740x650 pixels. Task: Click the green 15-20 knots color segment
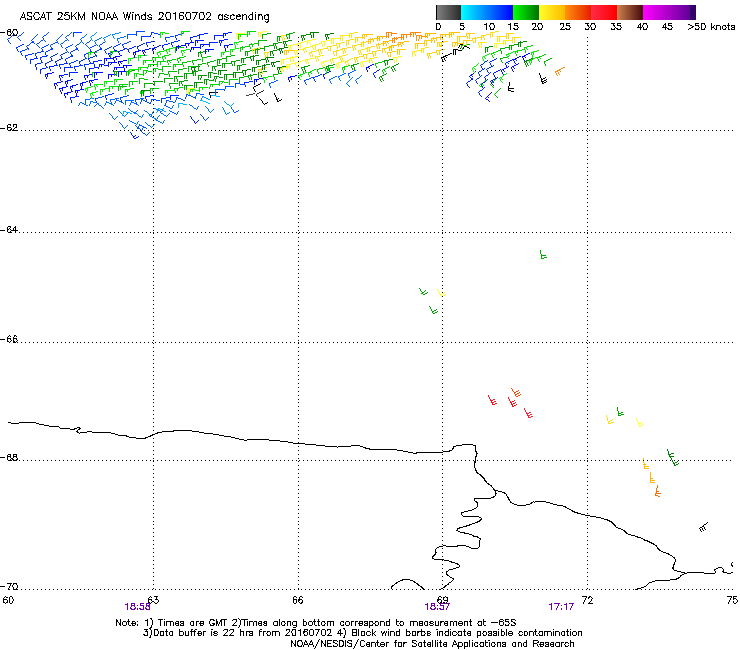tap(526, 12)
